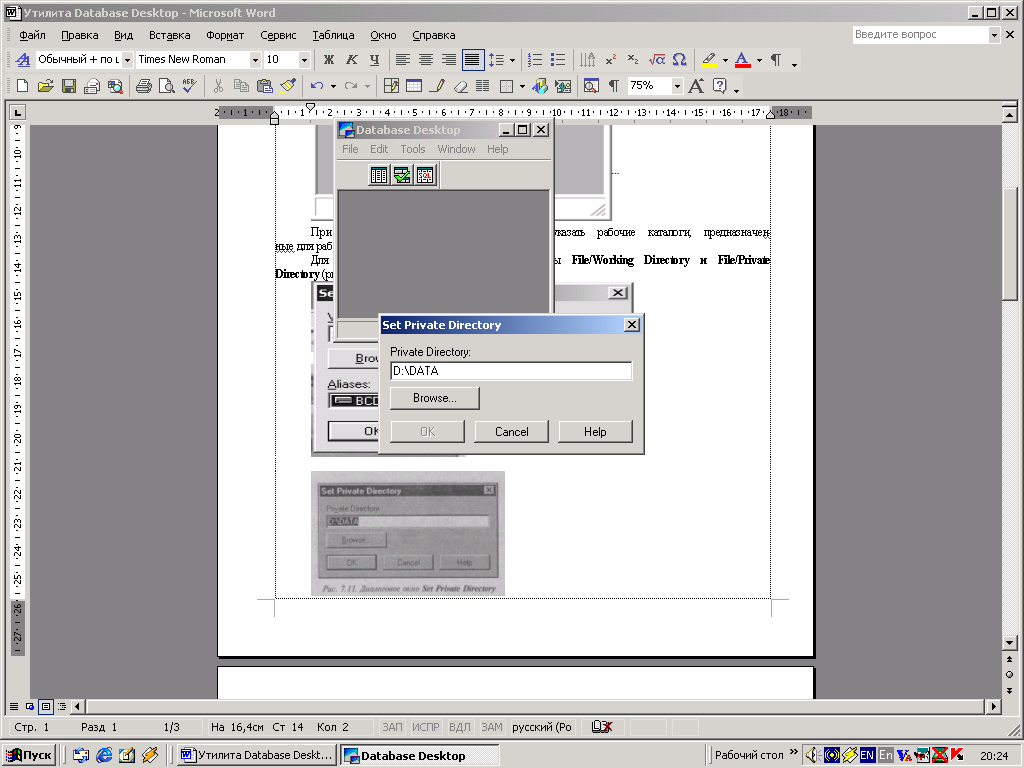Viewport: 1024px width, 768px height.
Task: Undo the last action
Action: coord(317,86)
